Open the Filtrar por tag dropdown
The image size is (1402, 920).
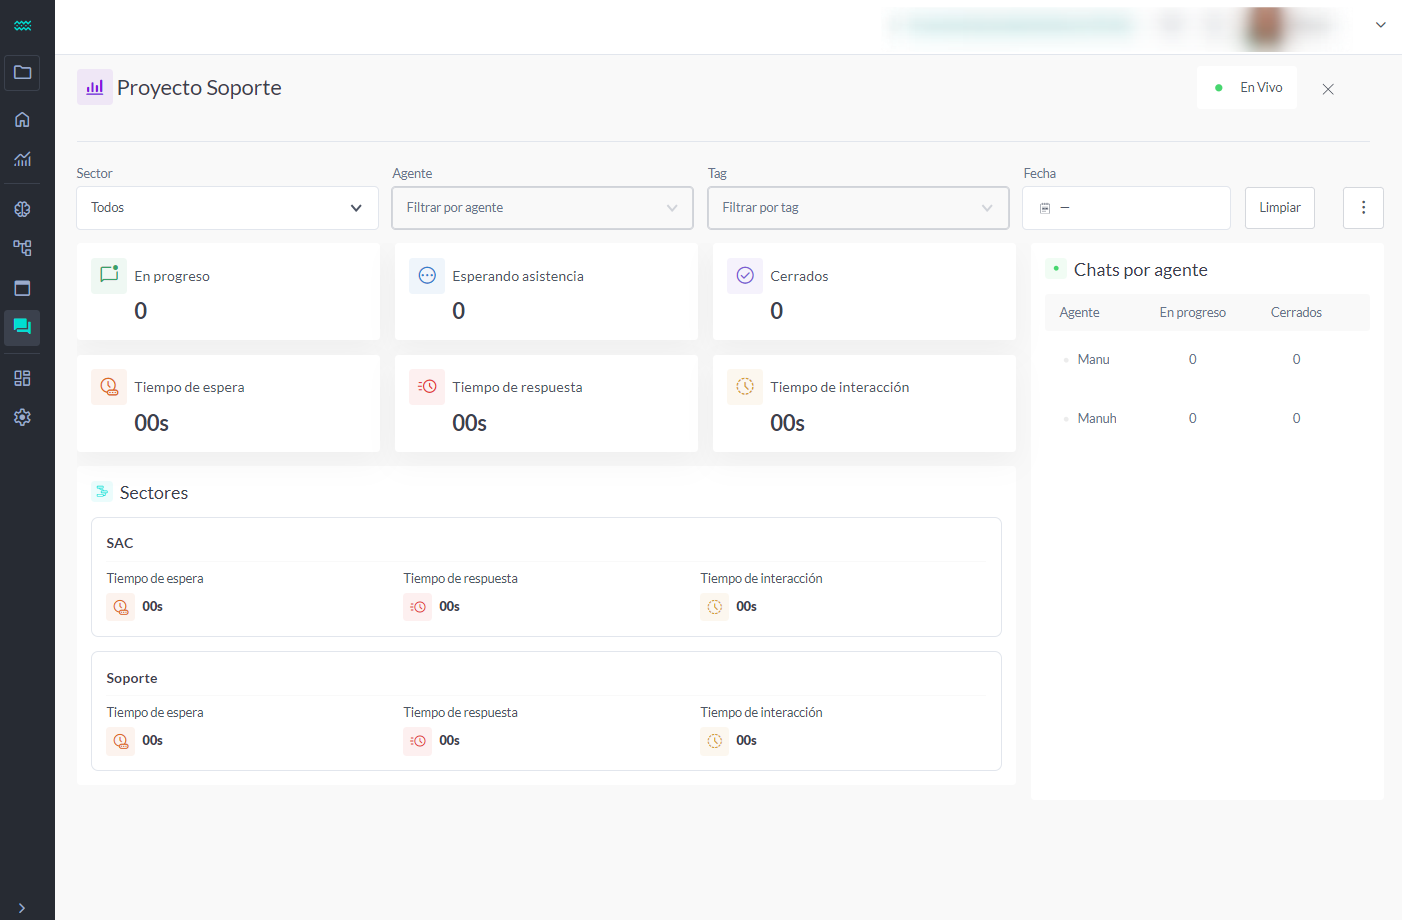858,208
